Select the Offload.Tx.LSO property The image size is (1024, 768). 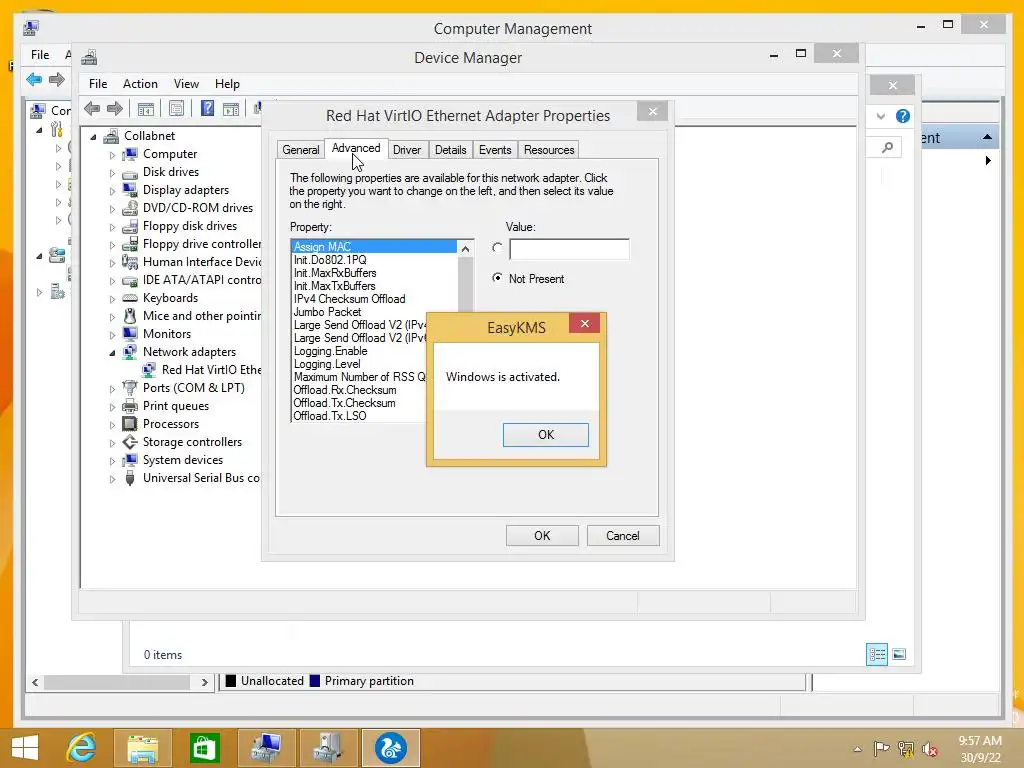(330, 416)
